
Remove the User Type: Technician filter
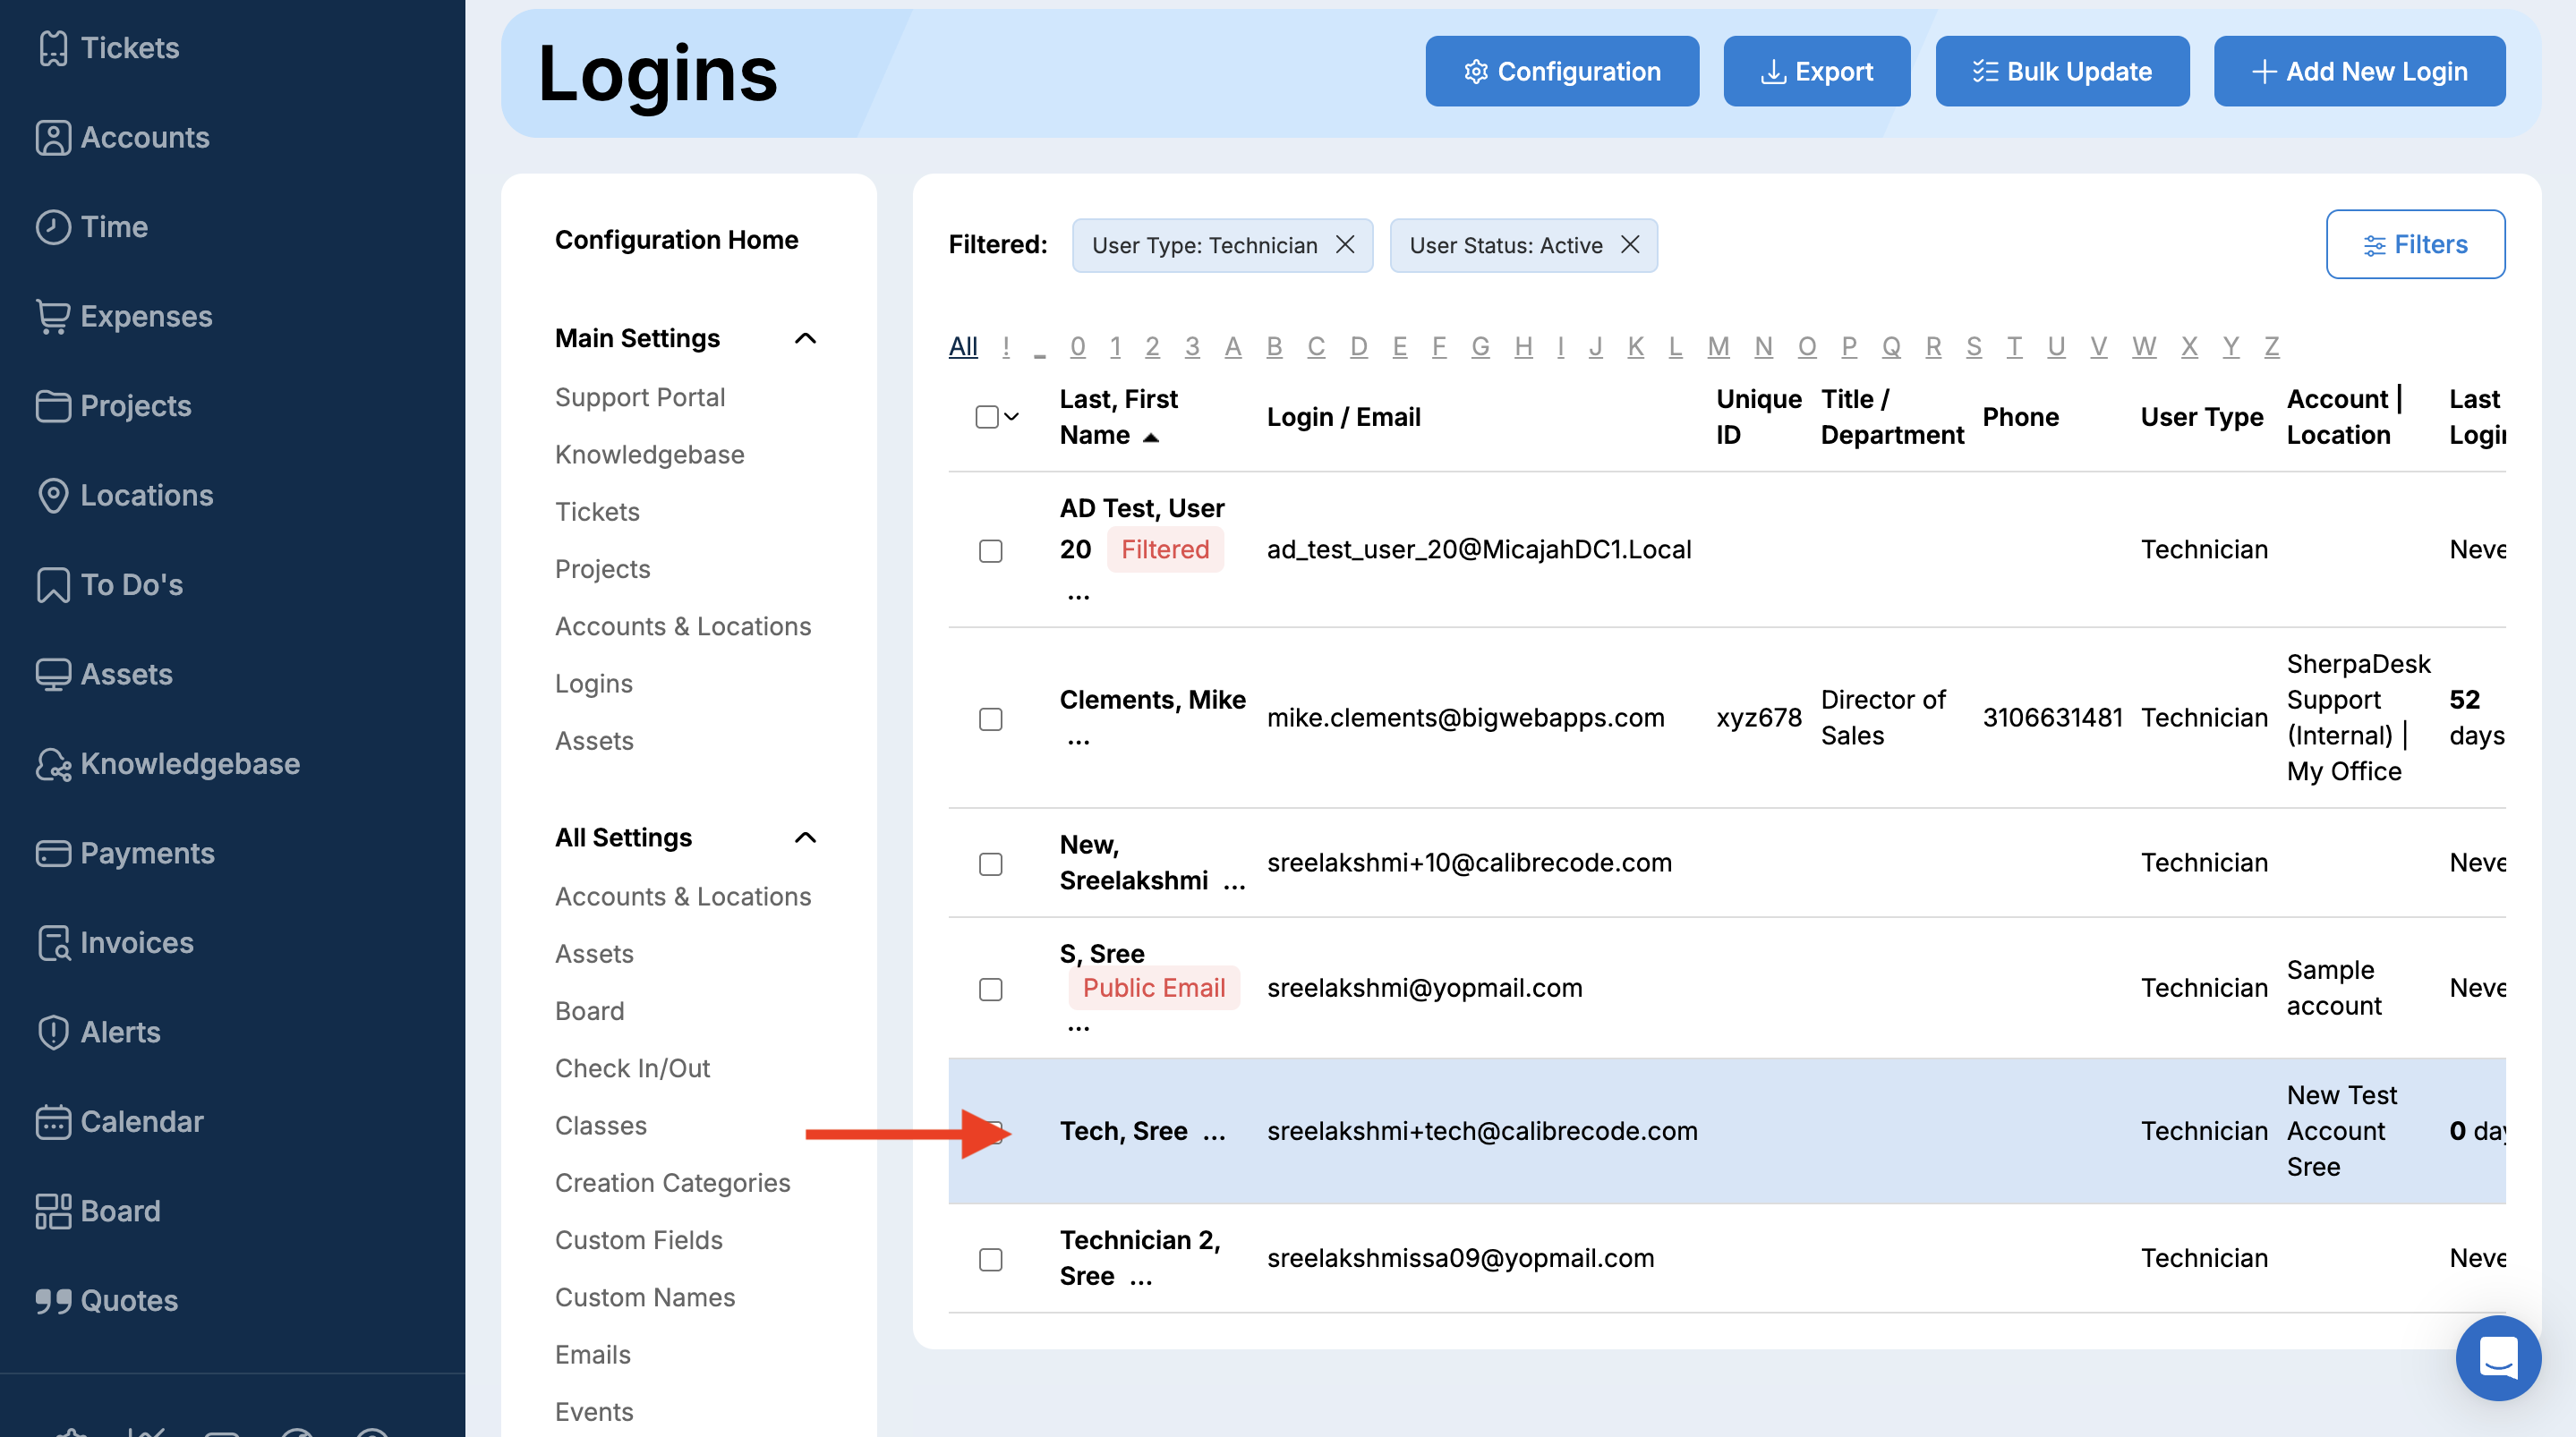[x=1345, y=245]
